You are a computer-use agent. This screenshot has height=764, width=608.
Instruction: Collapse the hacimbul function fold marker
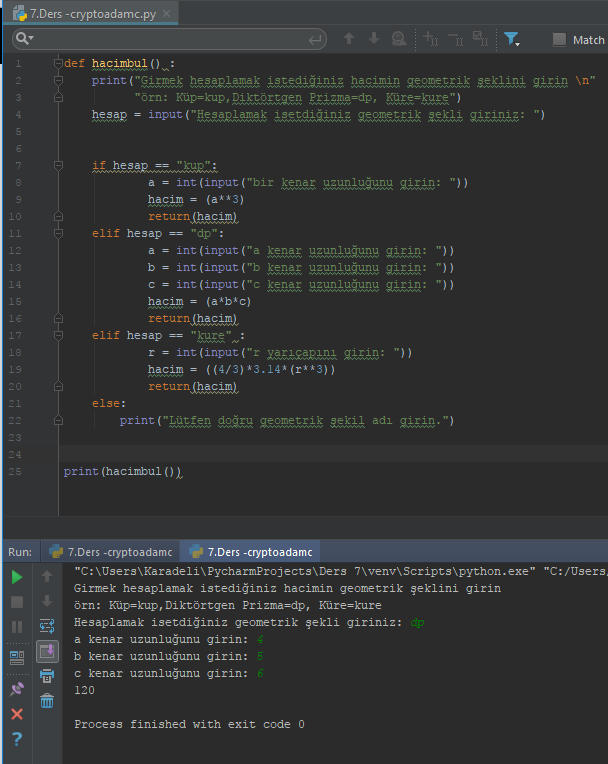58,63
